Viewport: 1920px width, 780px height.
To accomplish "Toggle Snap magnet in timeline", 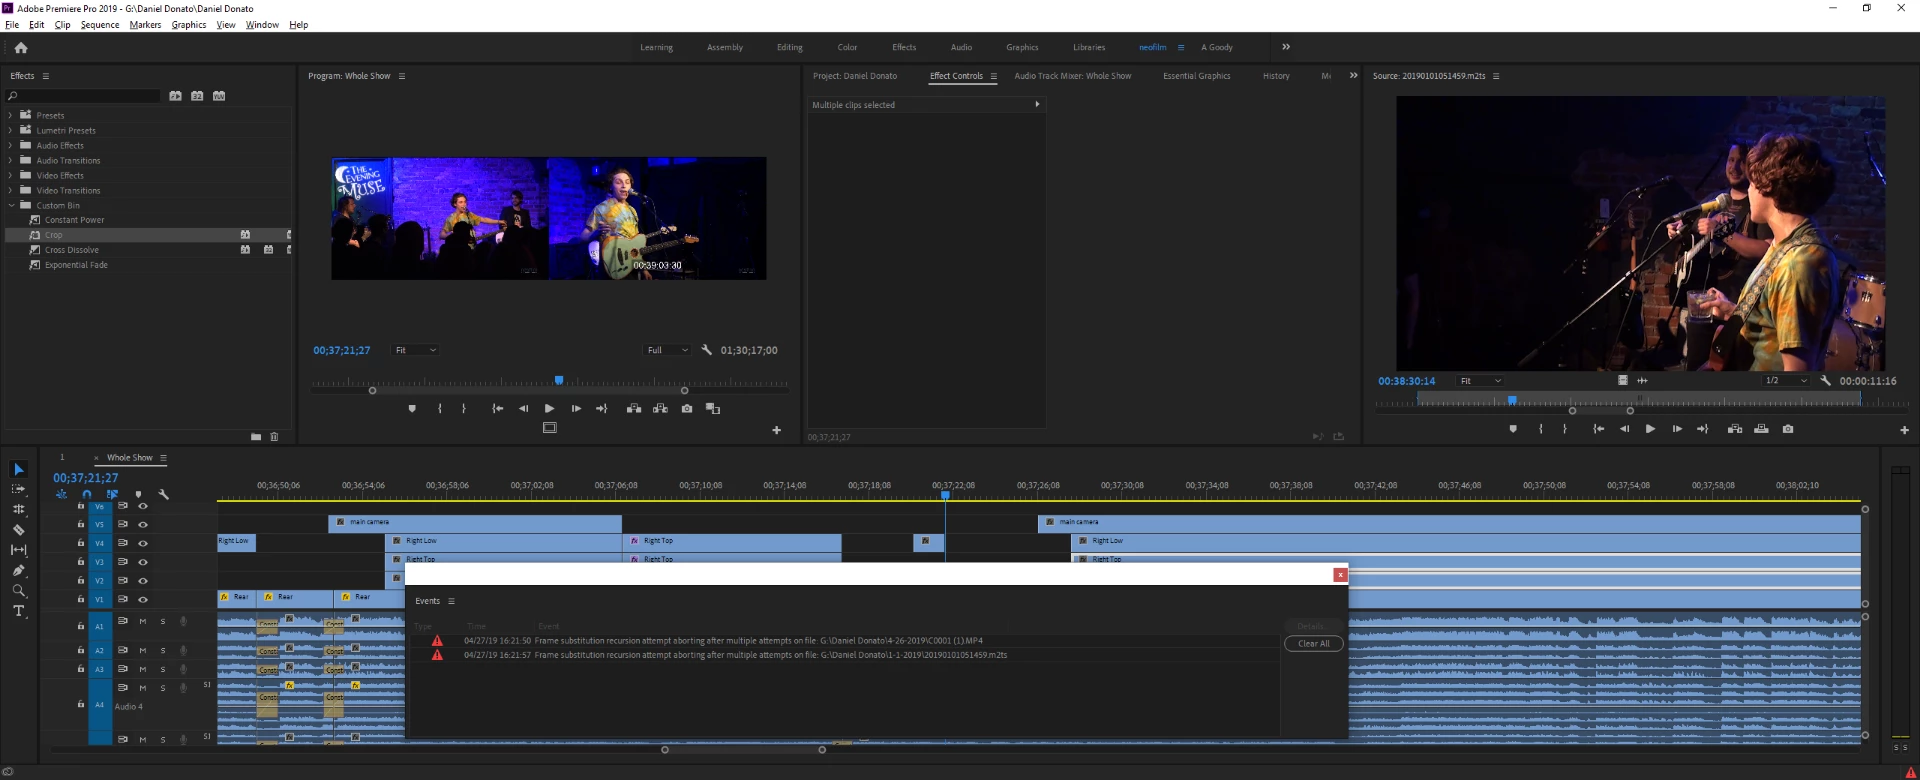I will (87, 494).
